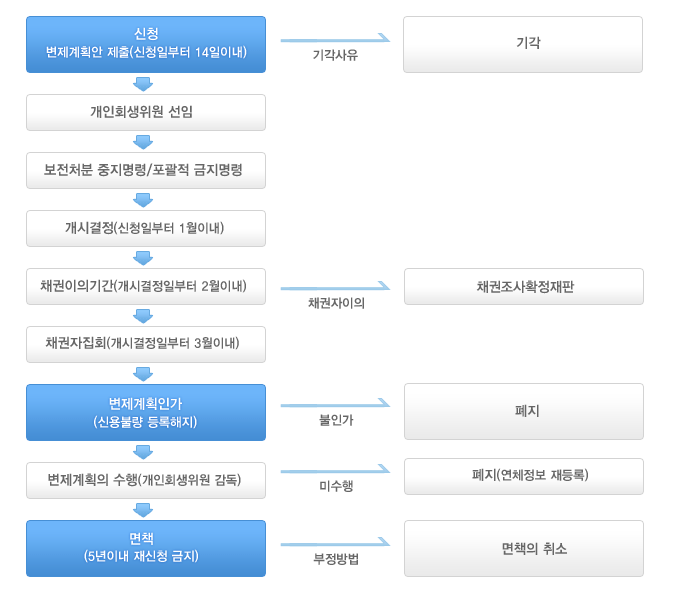Click the blue 면책 box

[146, 548]
